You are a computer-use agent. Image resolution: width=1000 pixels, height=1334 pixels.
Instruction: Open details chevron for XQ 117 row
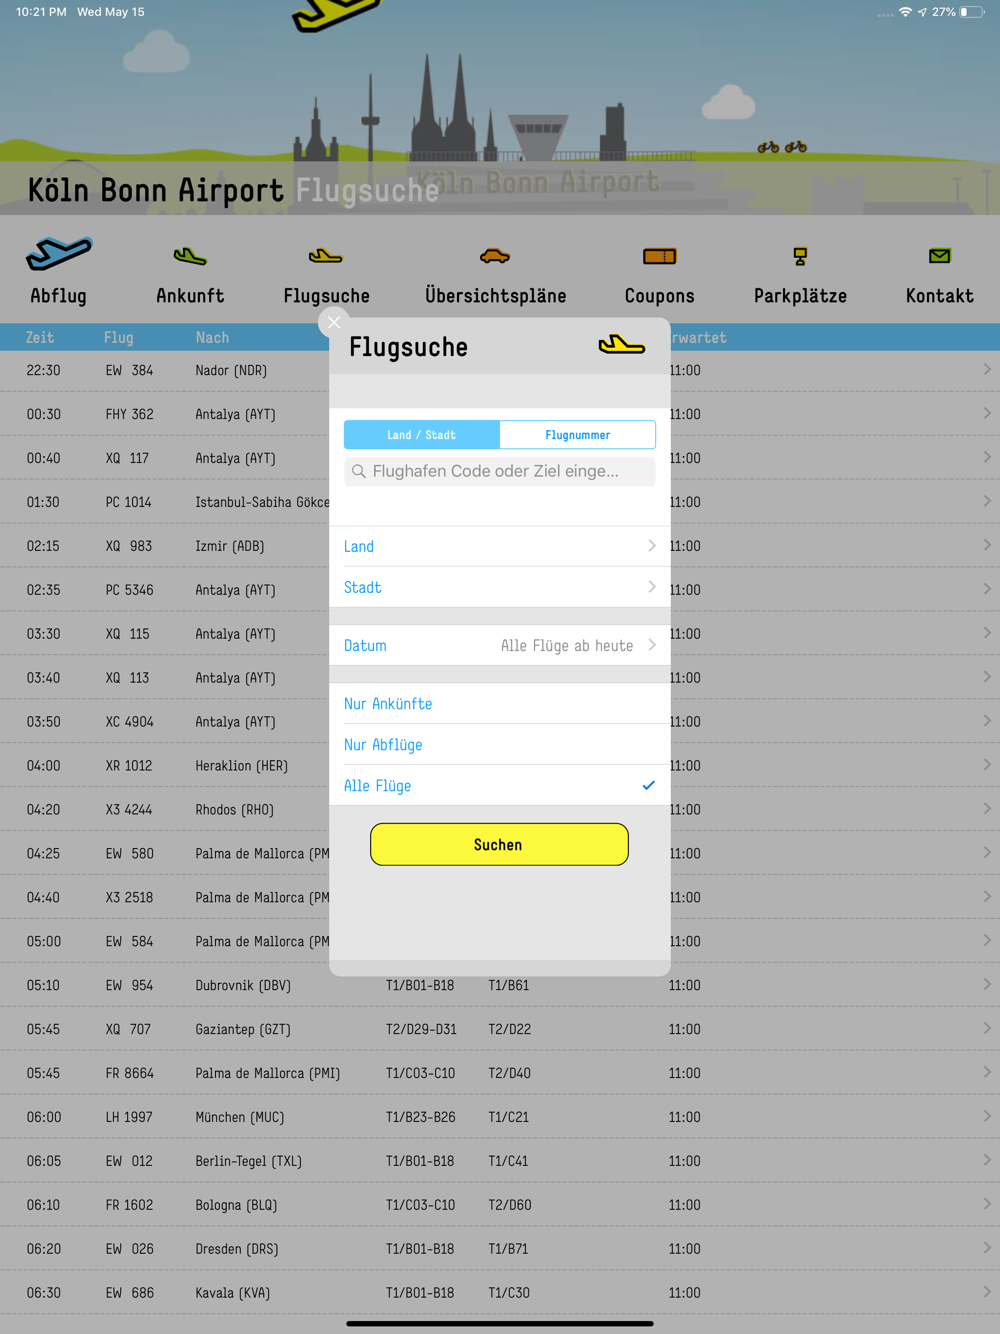pyautogui.click(x=987, y=458)
